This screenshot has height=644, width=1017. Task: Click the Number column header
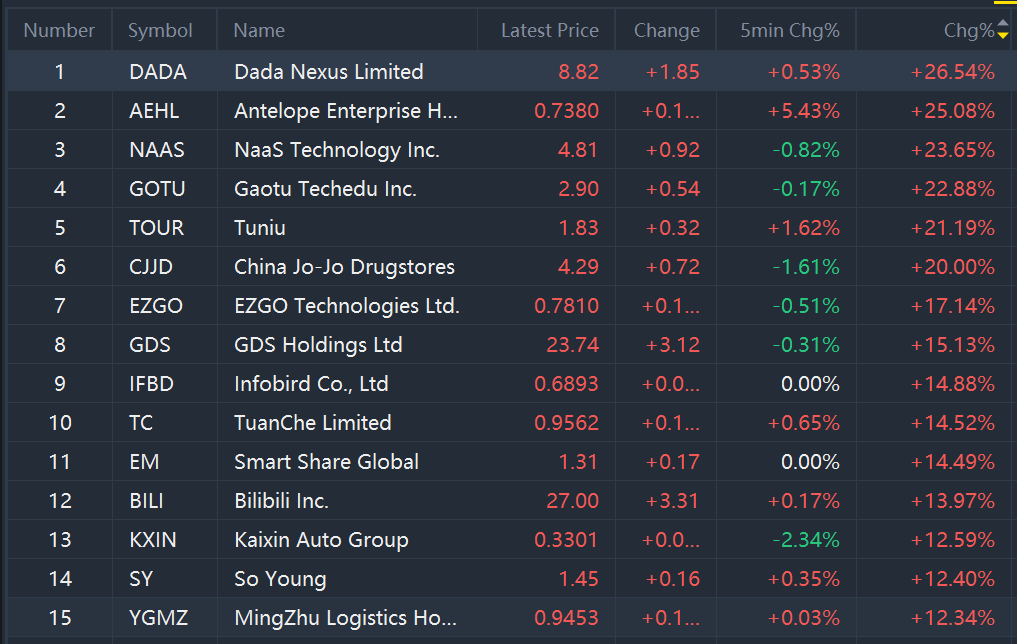[59, 31]
